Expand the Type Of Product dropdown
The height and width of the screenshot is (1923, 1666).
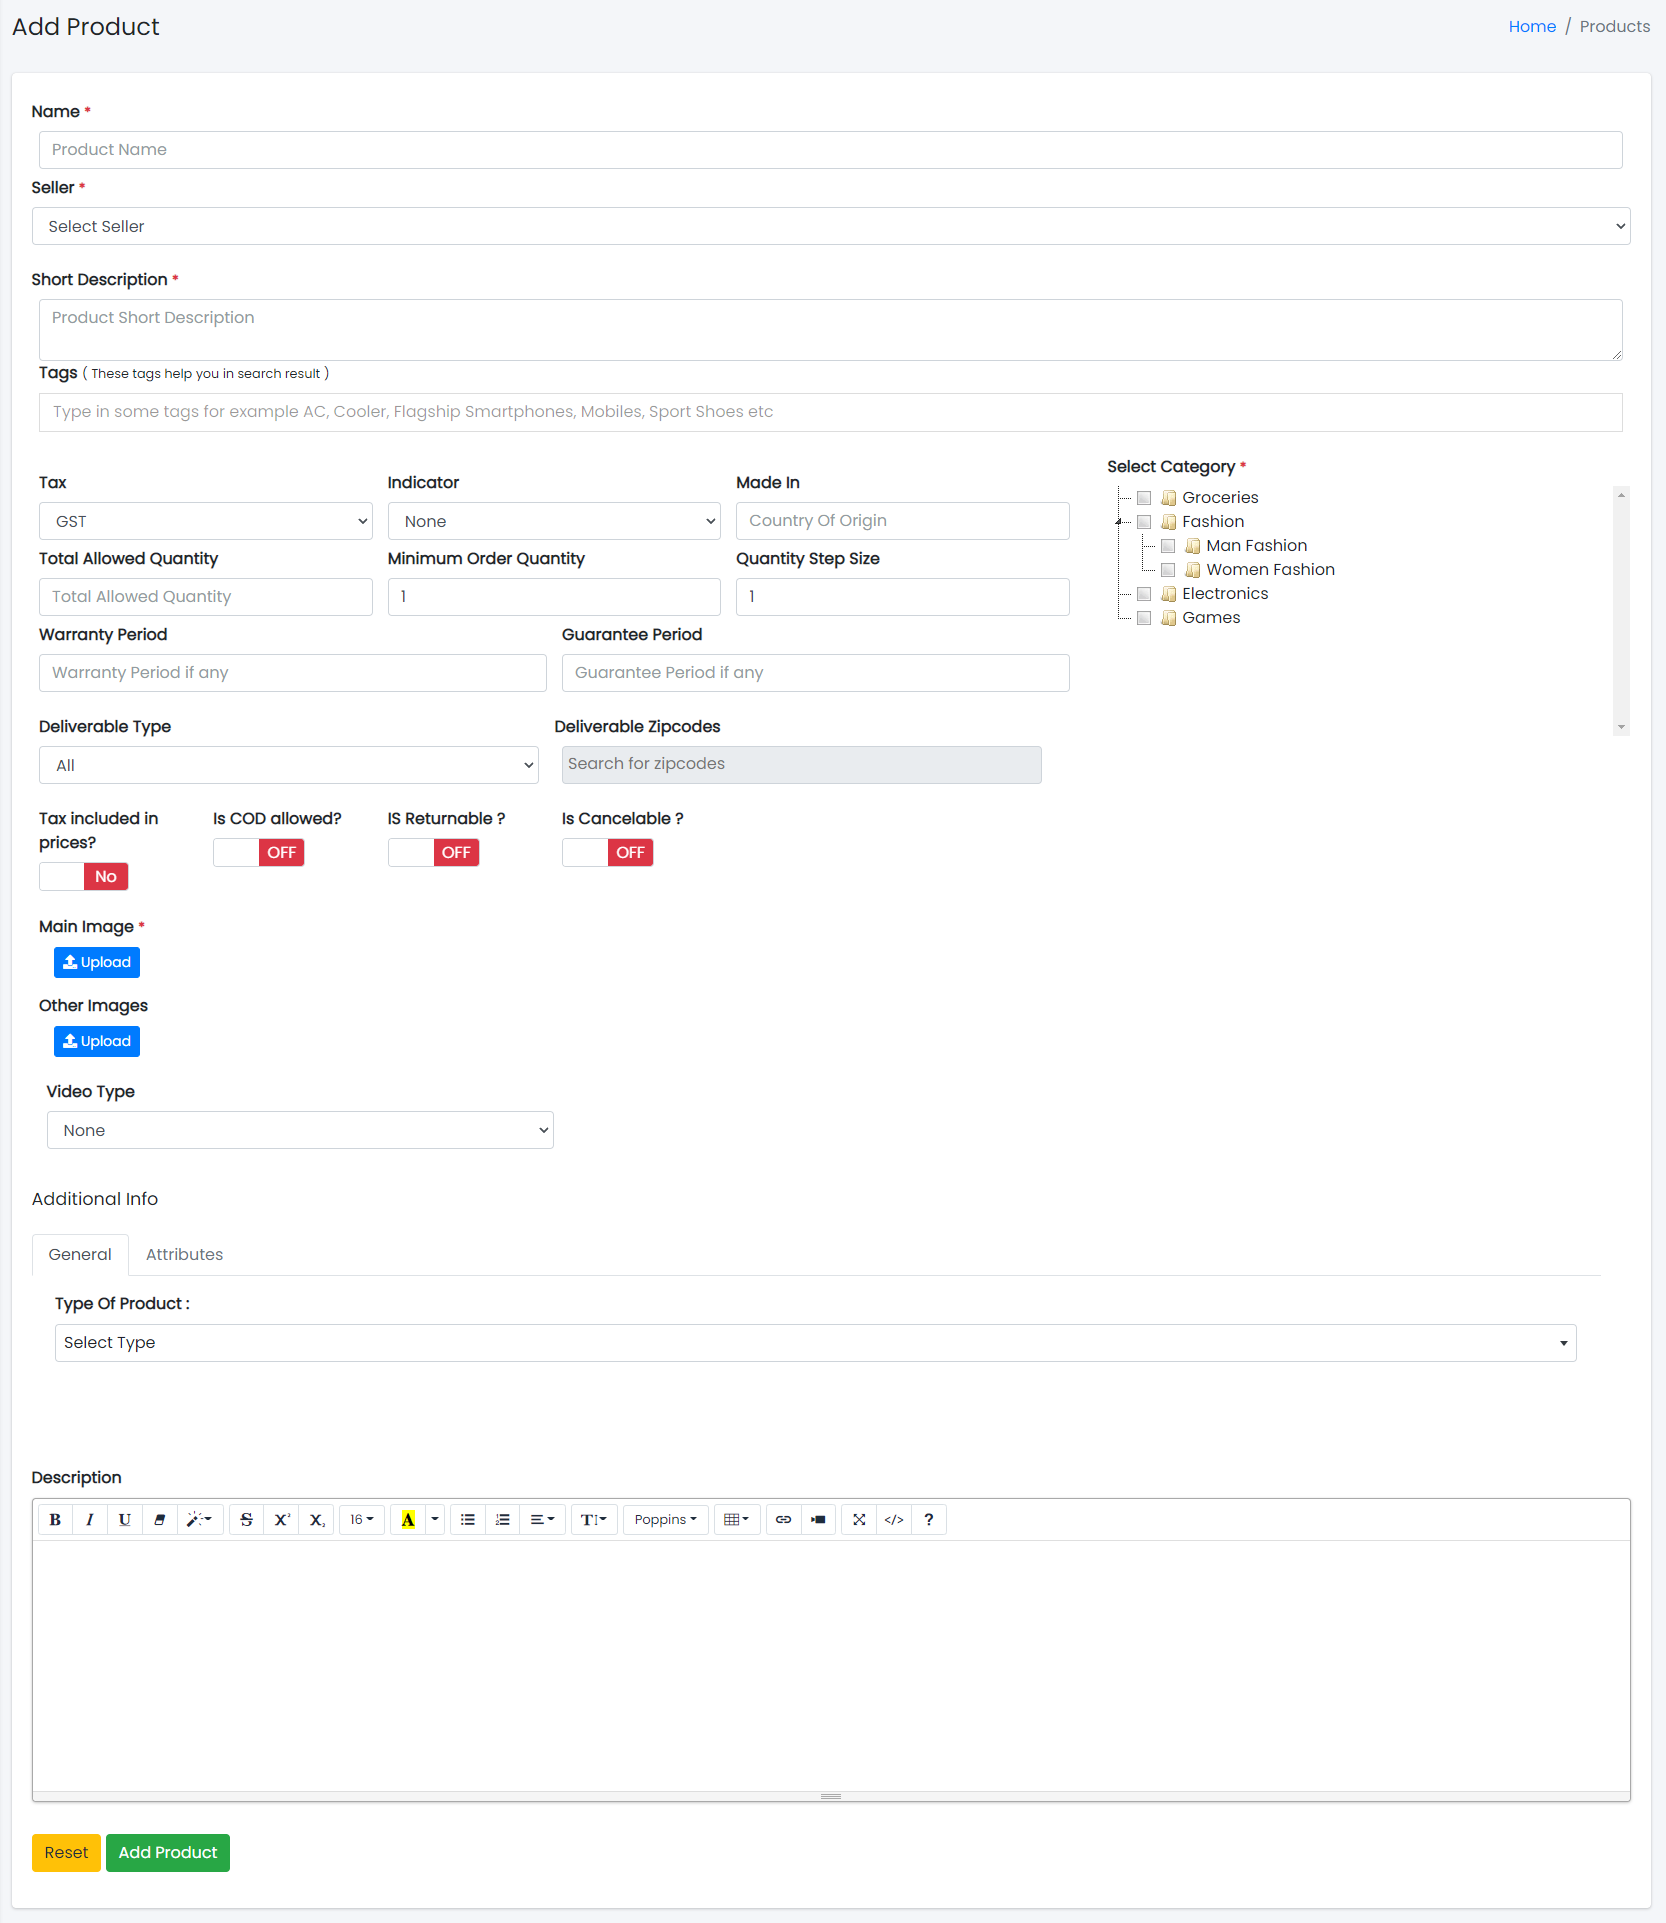[x=815, y=1342]
